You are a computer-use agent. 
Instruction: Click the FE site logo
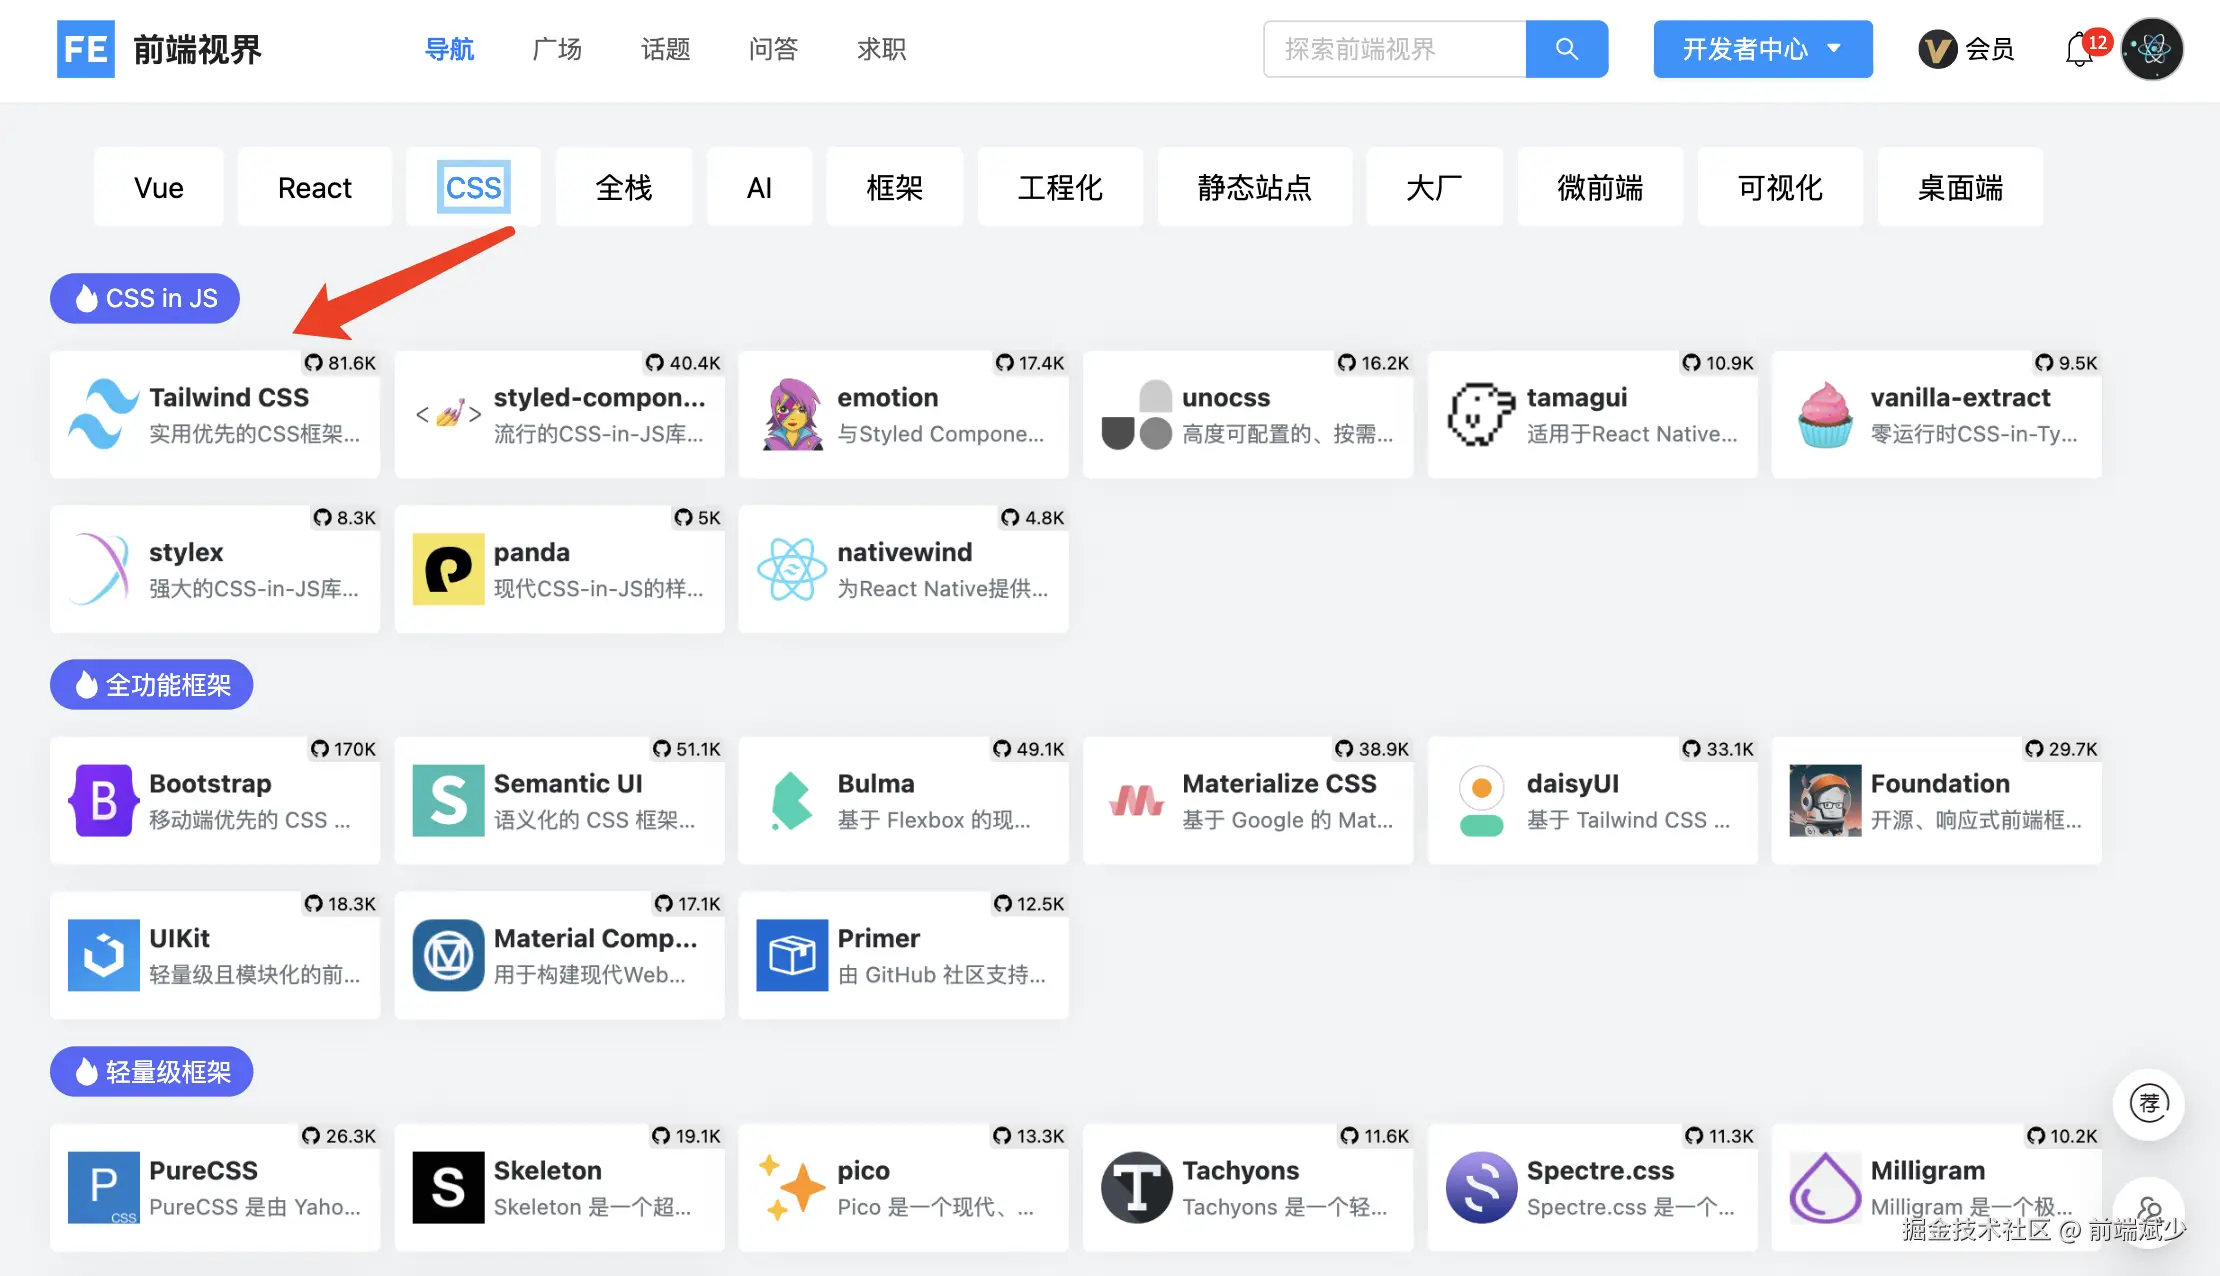(86, 49)
